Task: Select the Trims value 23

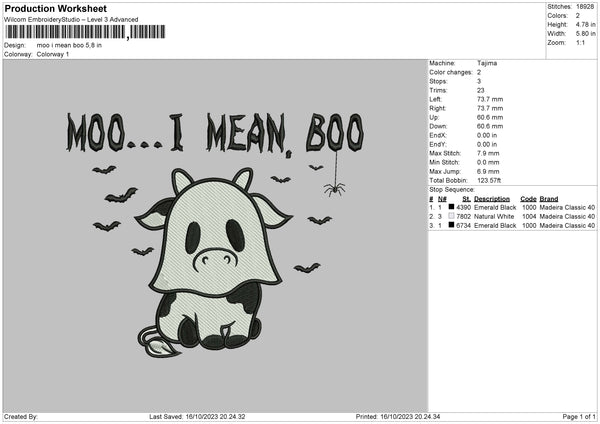Action: click(x=481, y=90)
